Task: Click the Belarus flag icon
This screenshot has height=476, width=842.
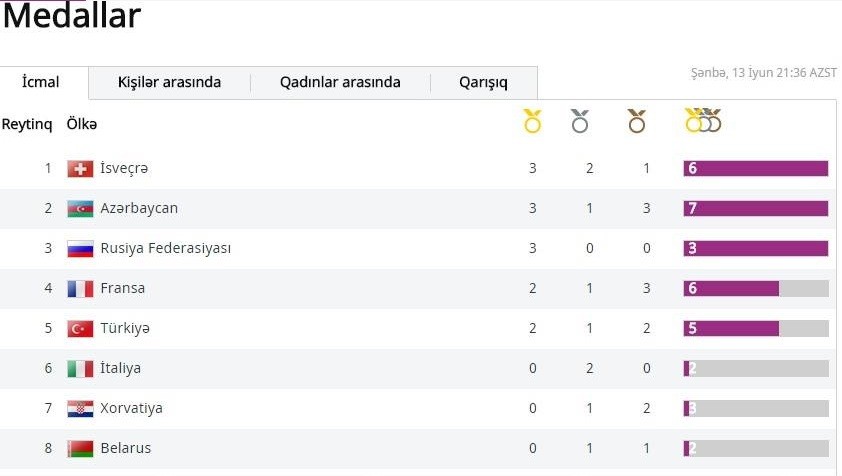Action: click(80, 448)
